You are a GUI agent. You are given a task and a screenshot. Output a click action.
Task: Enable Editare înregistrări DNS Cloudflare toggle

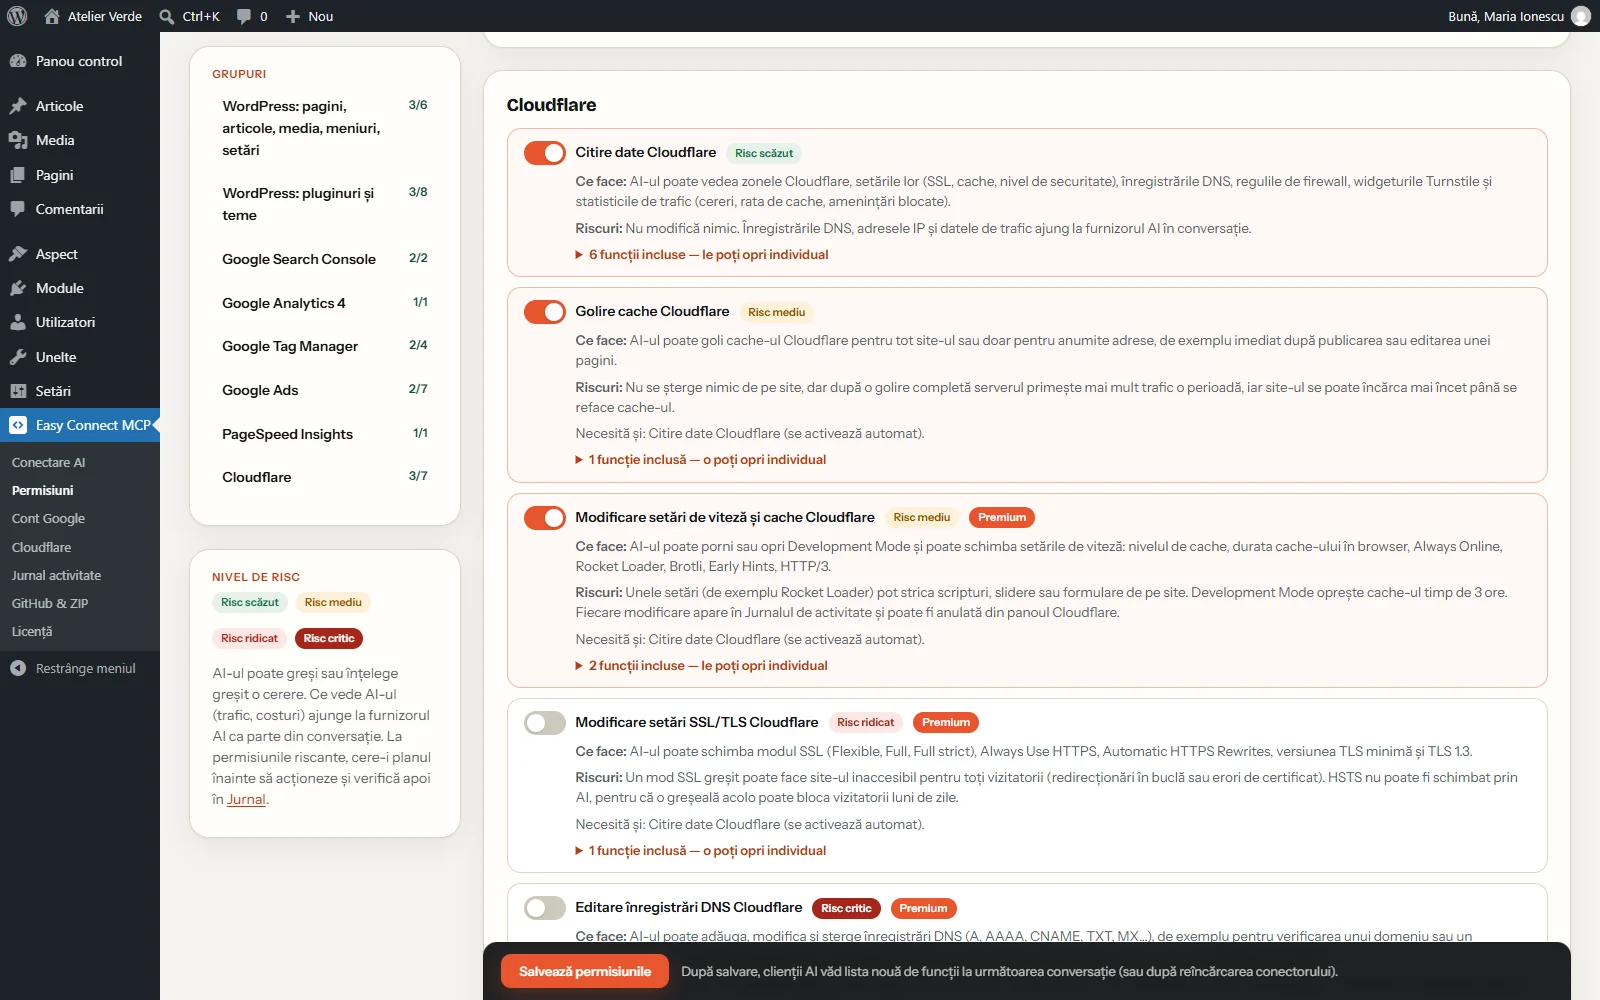click(x=545, y=908)
